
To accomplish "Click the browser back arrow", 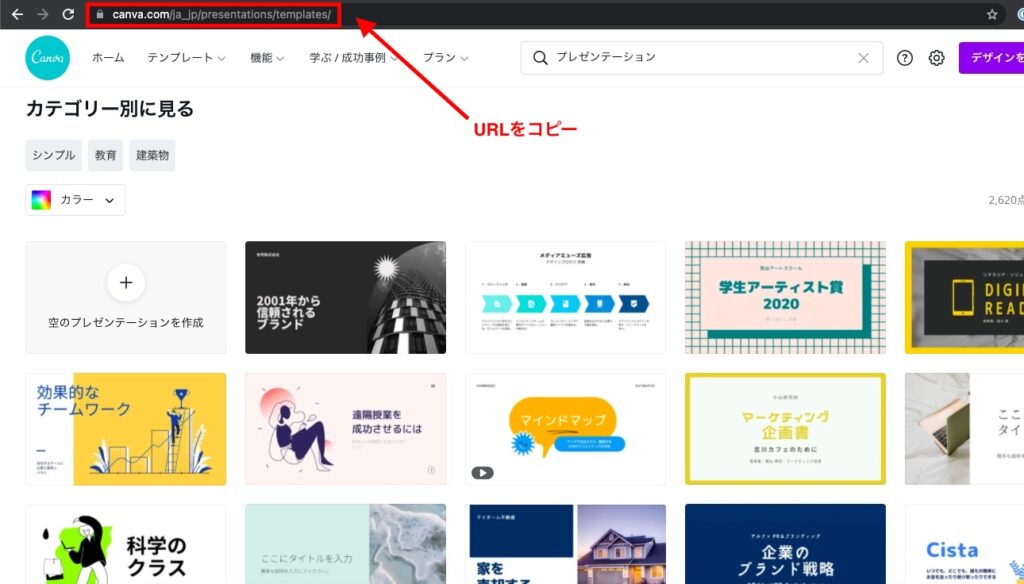I will [x=18, y=14].
